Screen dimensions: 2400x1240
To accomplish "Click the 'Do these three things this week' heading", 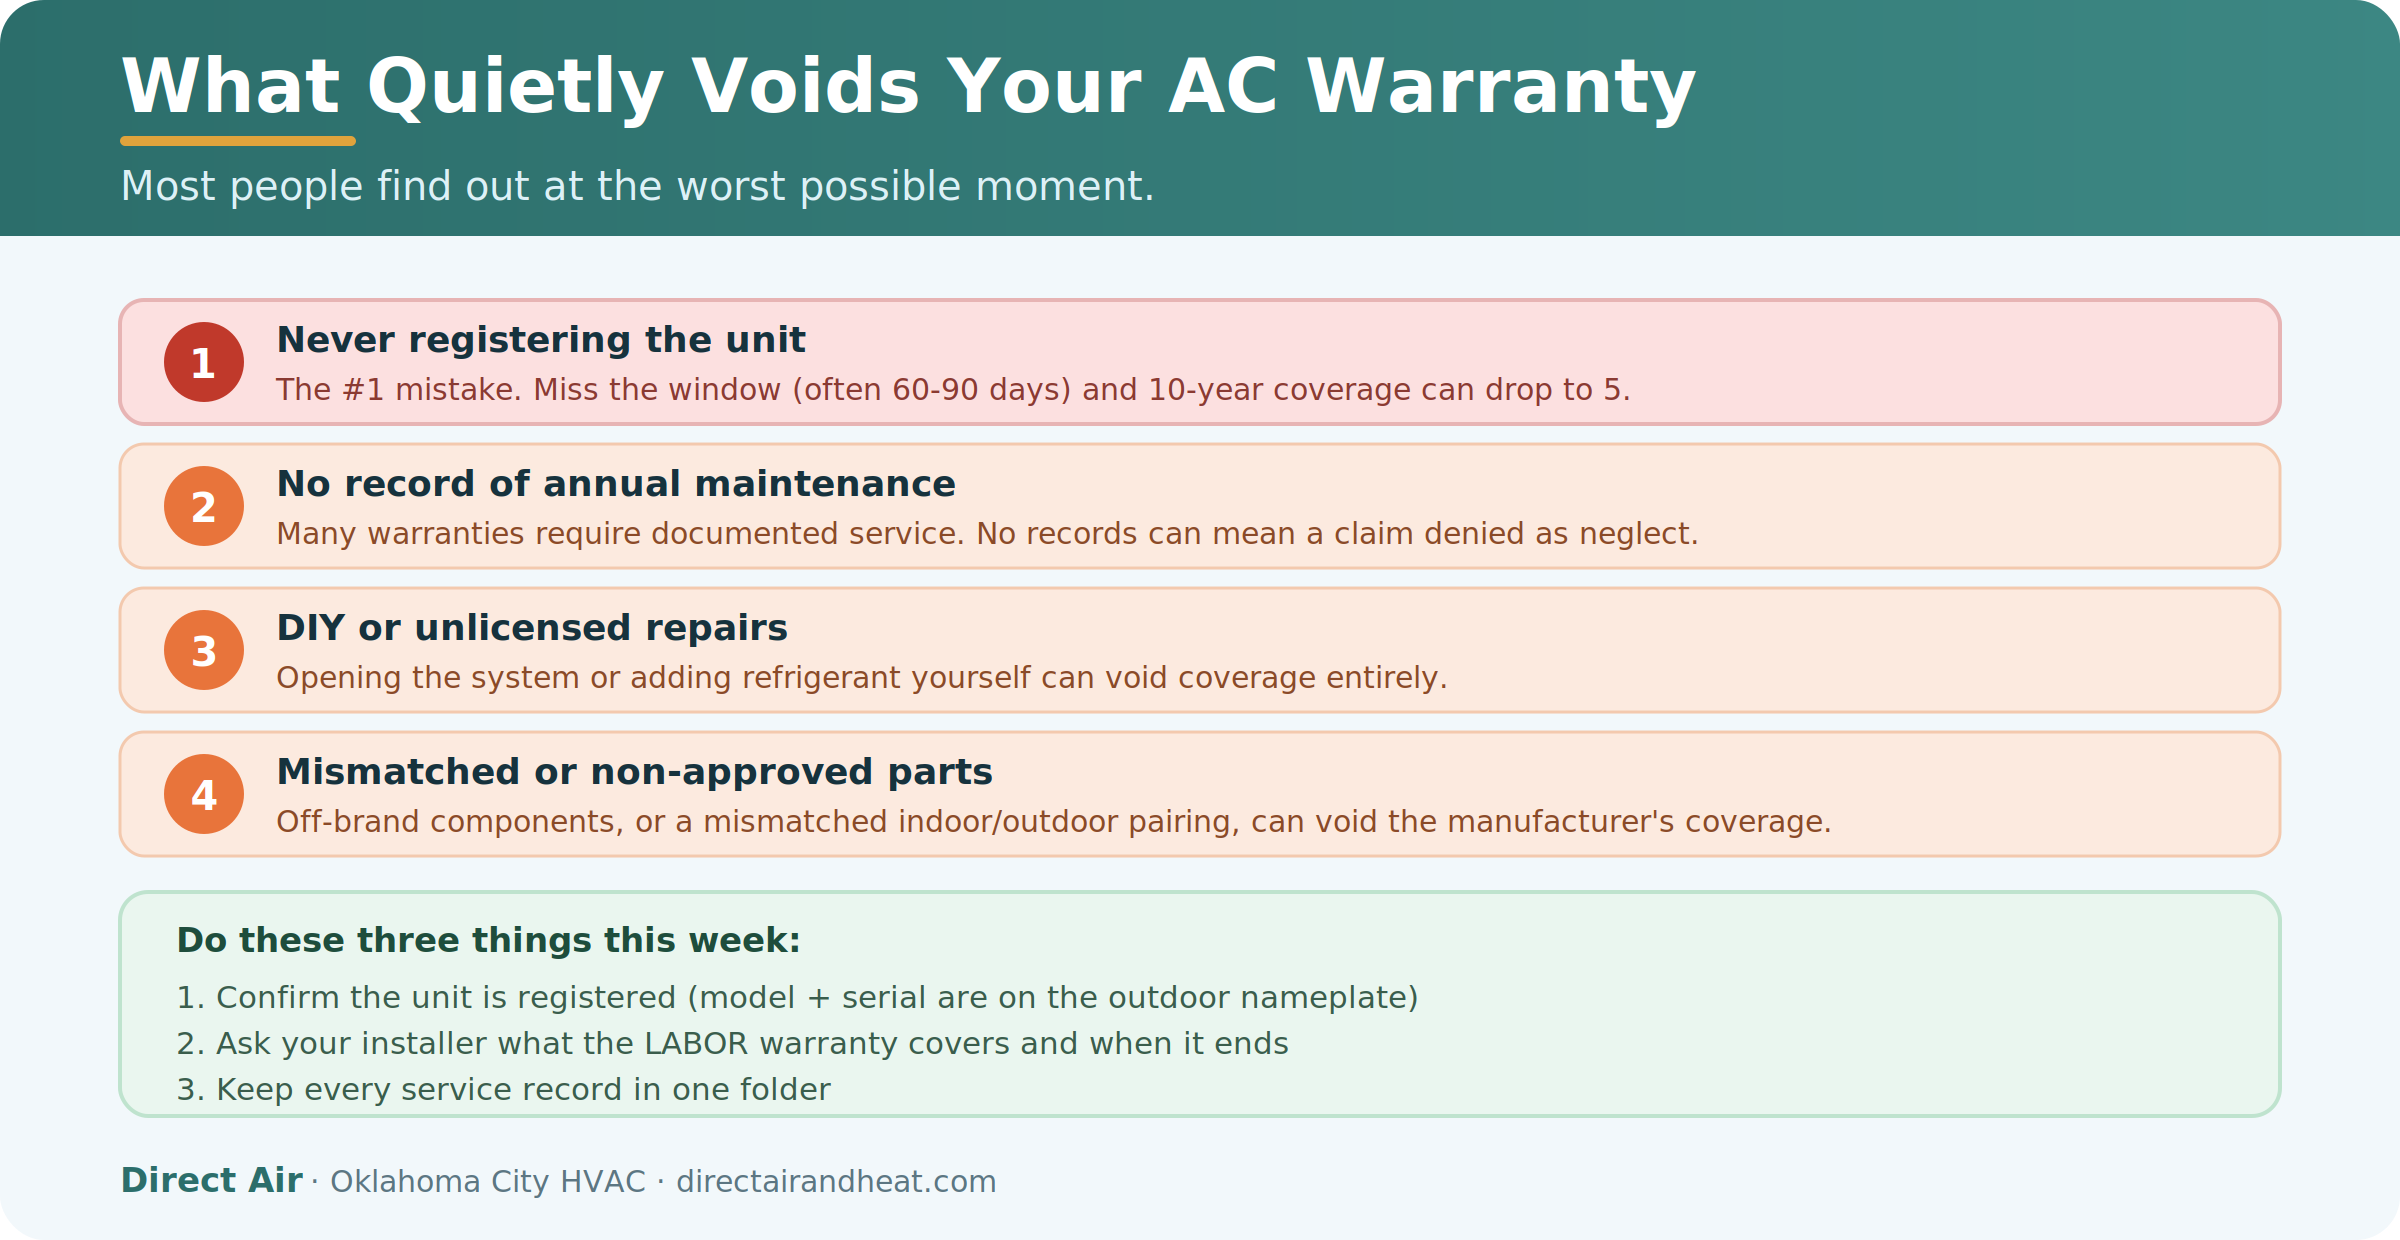I will click(x=488, y=941).
